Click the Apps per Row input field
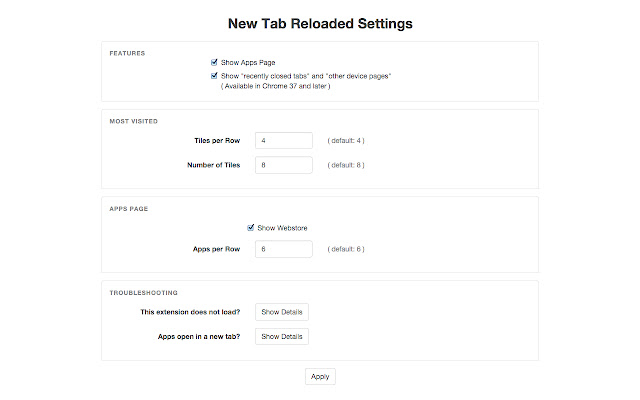The height and width of the screenshot is (400, 640). click(284, 249)
